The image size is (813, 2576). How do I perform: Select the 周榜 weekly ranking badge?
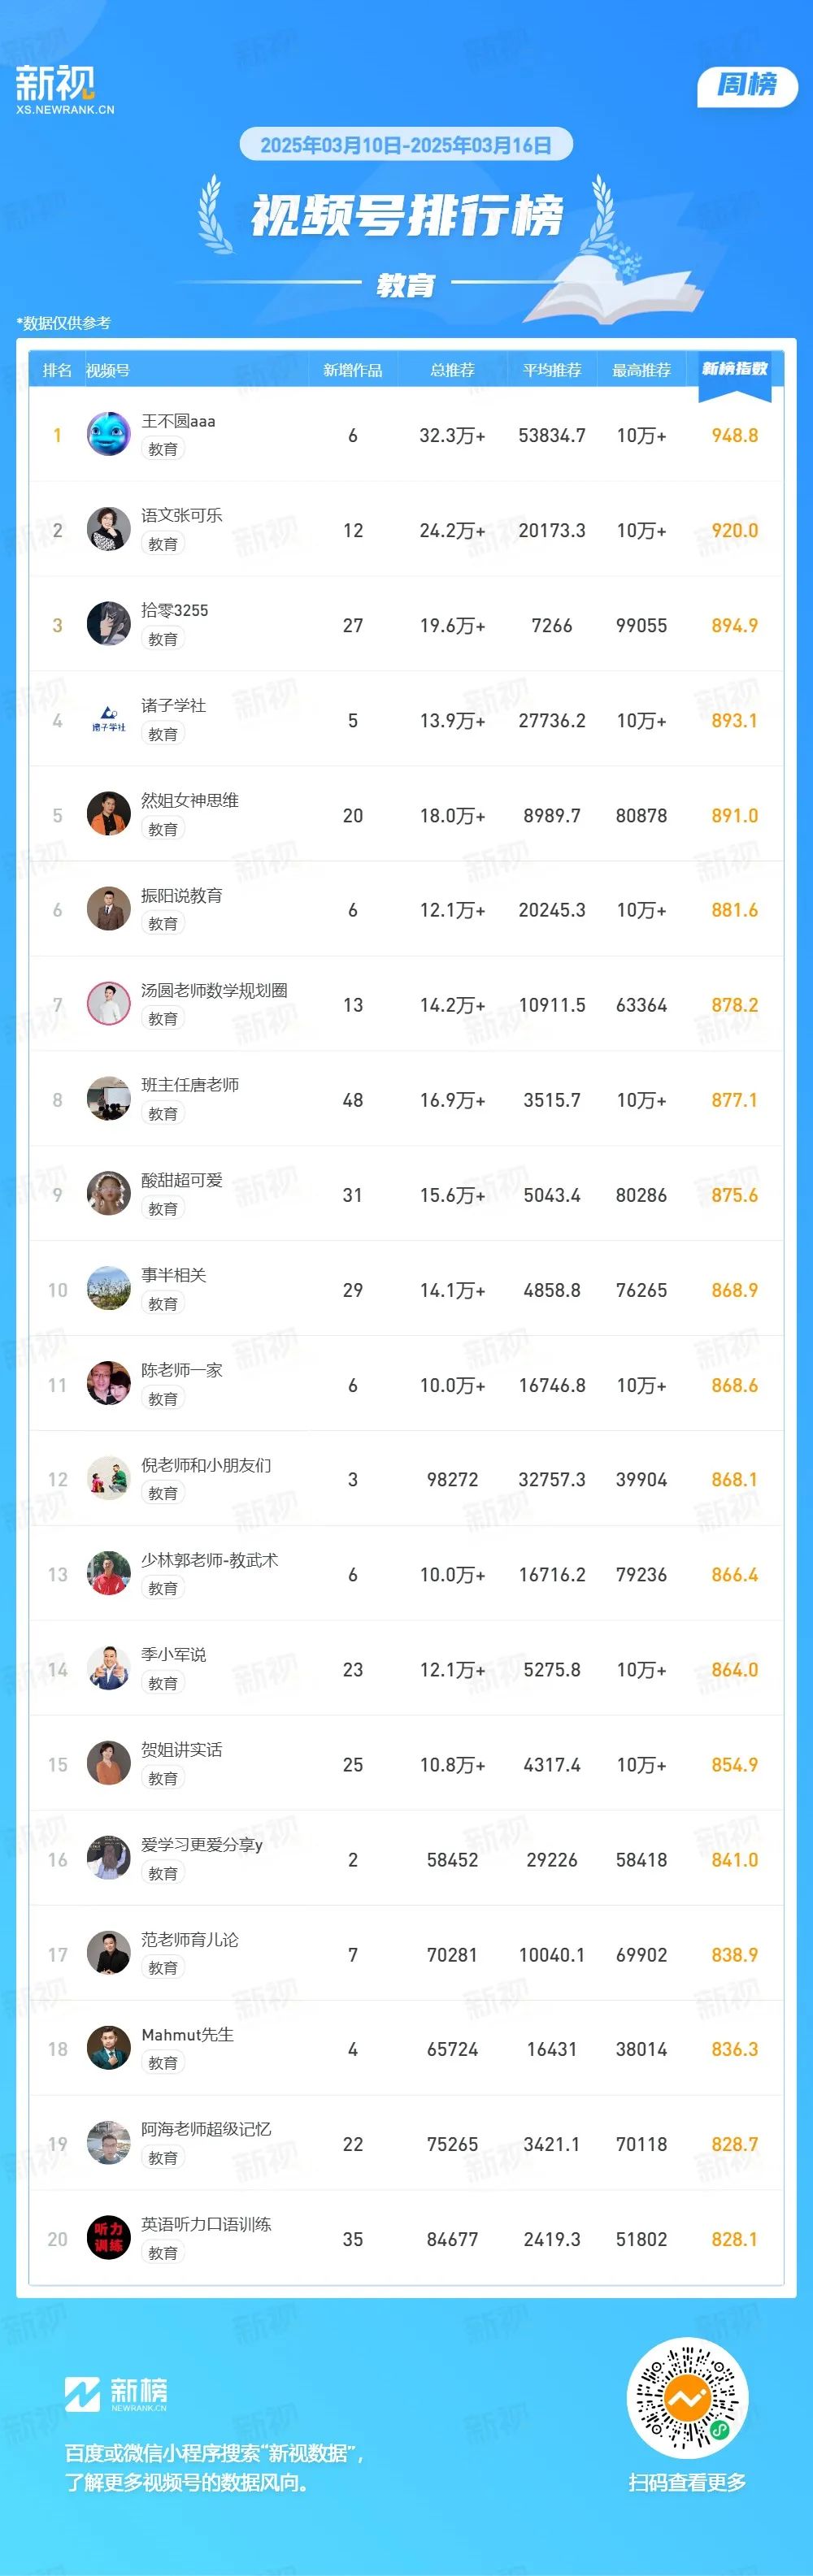(746, 86)
